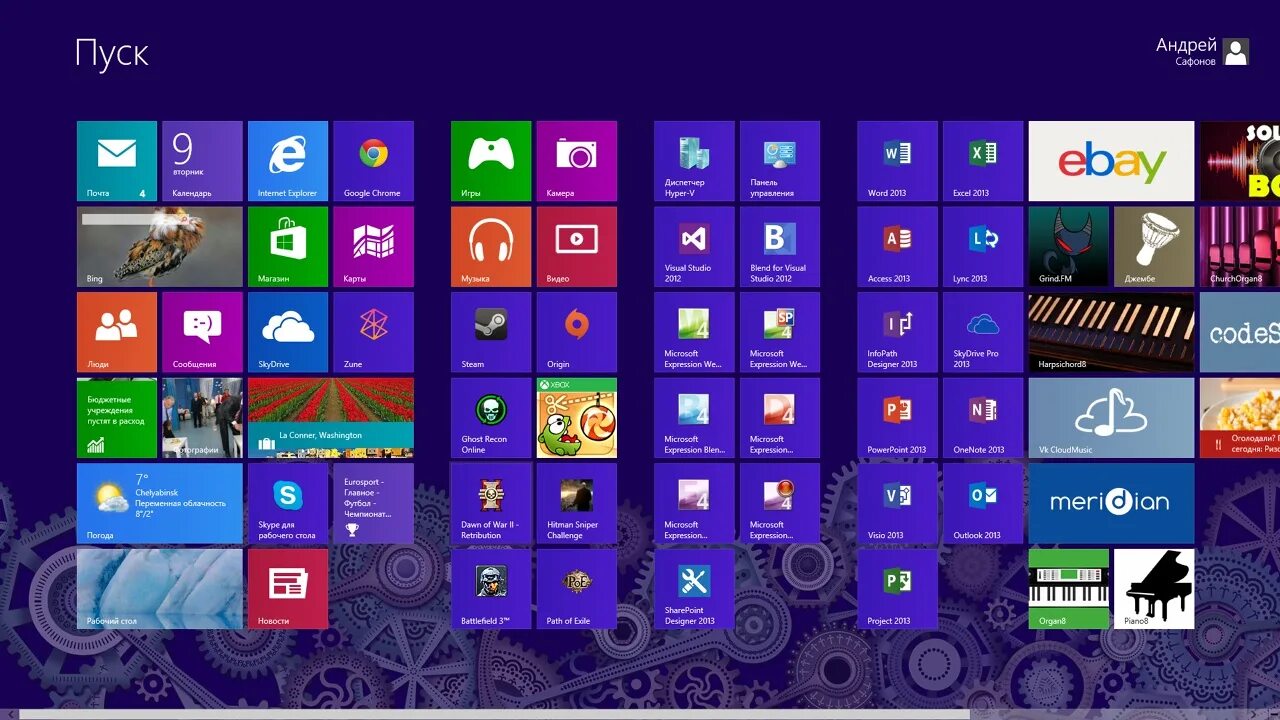Launch Visio 2013 tile

pos(897,503)
